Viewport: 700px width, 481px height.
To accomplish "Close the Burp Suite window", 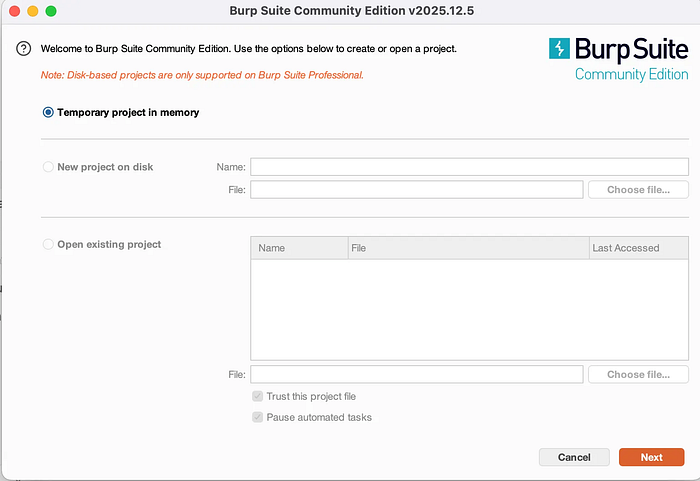I will (x=15, y=11).
